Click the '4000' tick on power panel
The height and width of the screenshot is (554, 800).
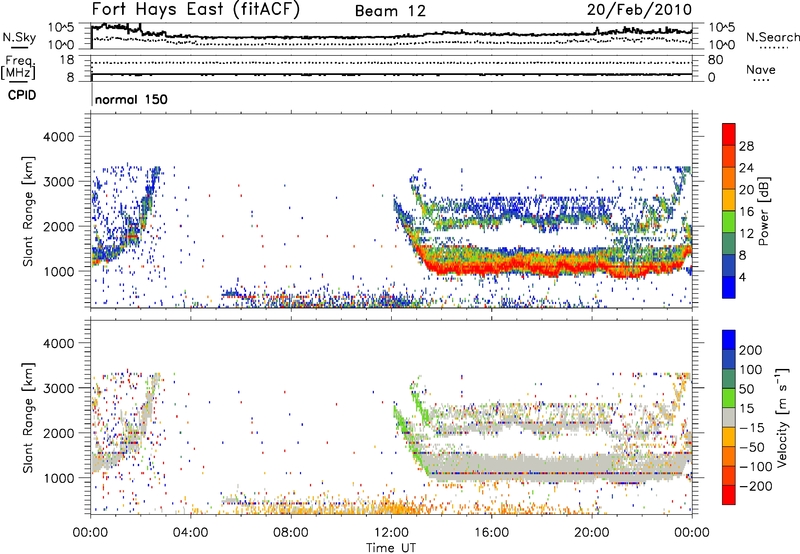point(59,137)
